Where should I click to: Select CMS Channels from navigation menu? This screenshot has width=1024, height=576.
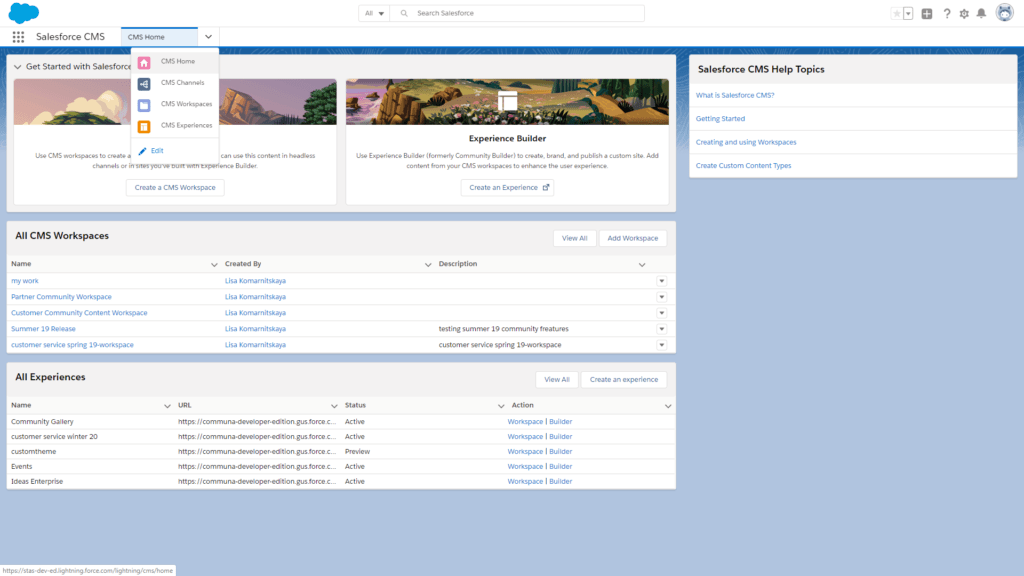coord(175,83)
